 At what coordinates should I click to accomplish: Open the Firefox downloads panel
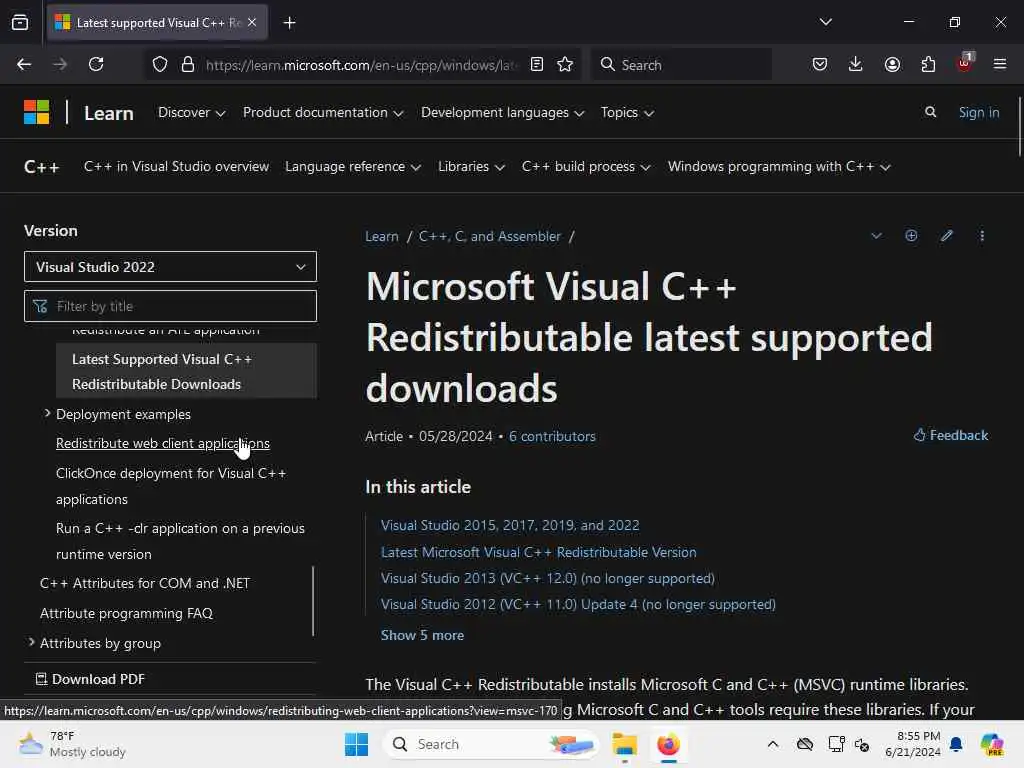click(x=856, y=64)
